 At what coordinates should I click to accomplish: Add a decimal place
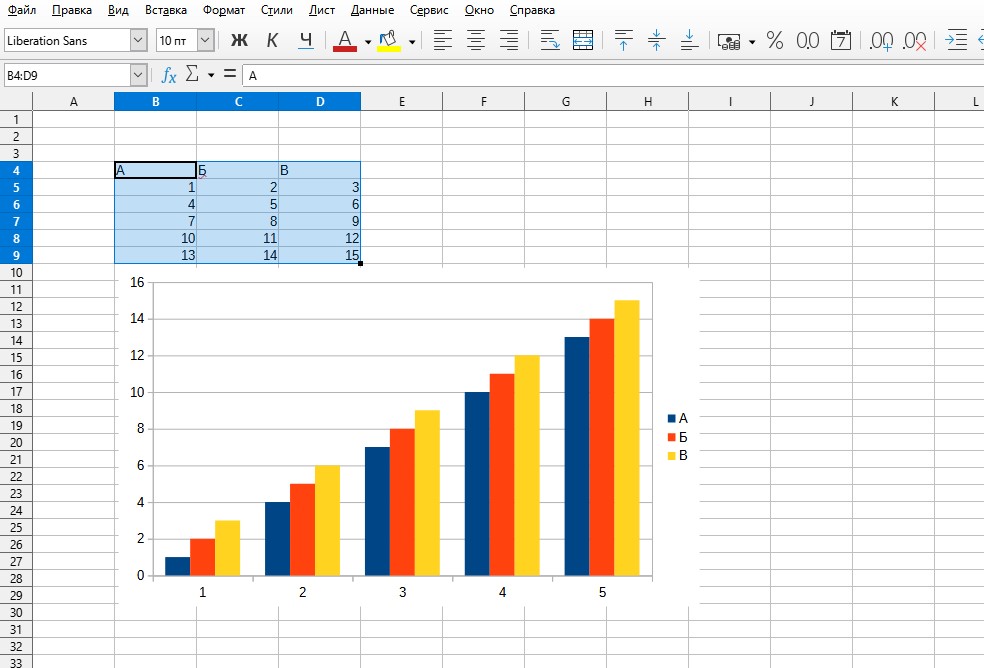[x=881, y=41]
